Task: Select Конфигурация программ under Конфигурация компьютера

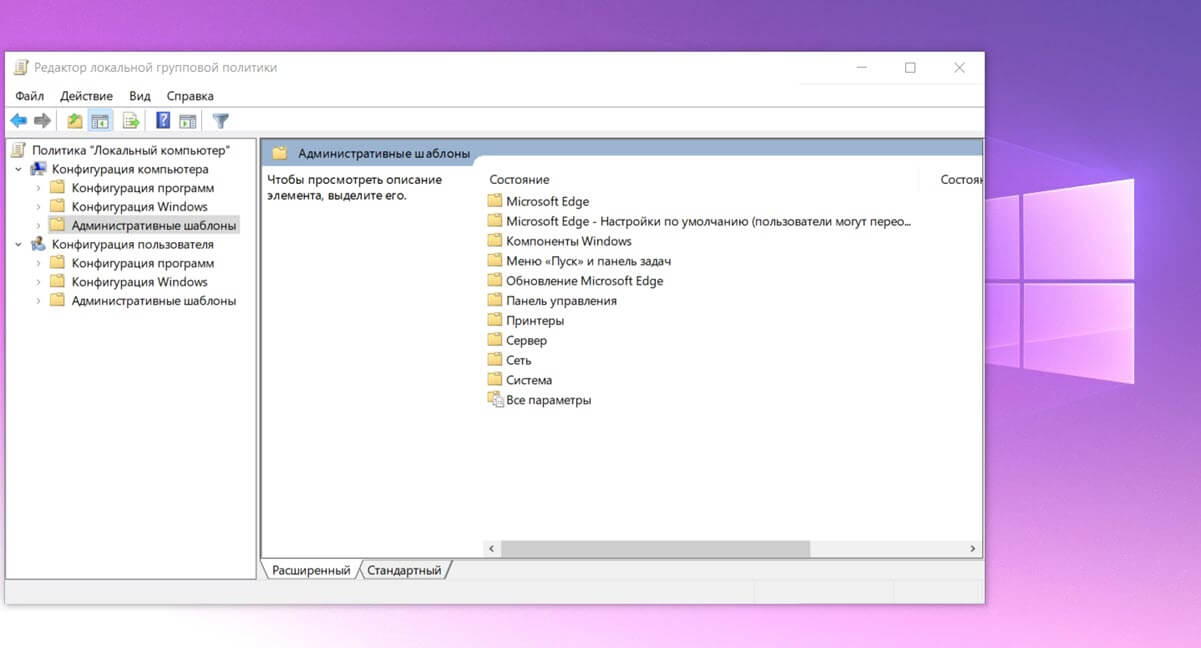Action: coord(142,188)
